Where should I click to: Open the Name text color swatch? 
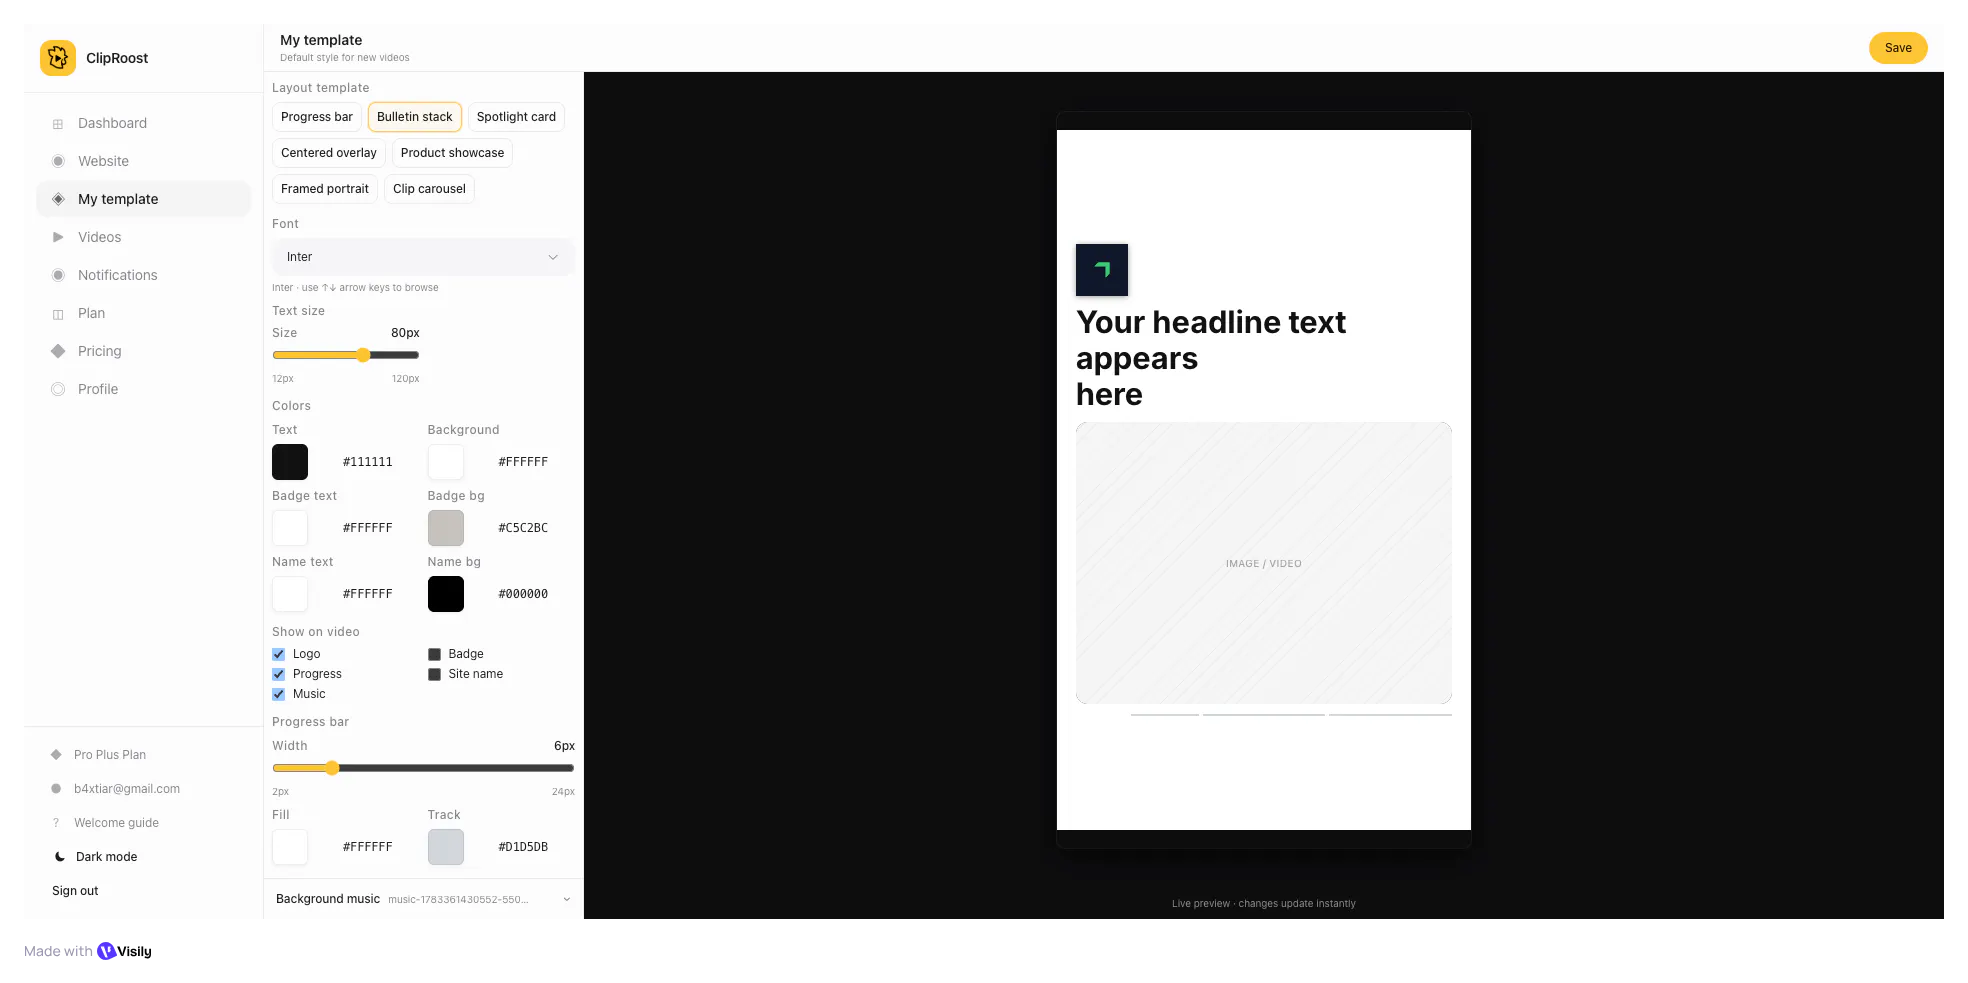[x=290, y=594]
